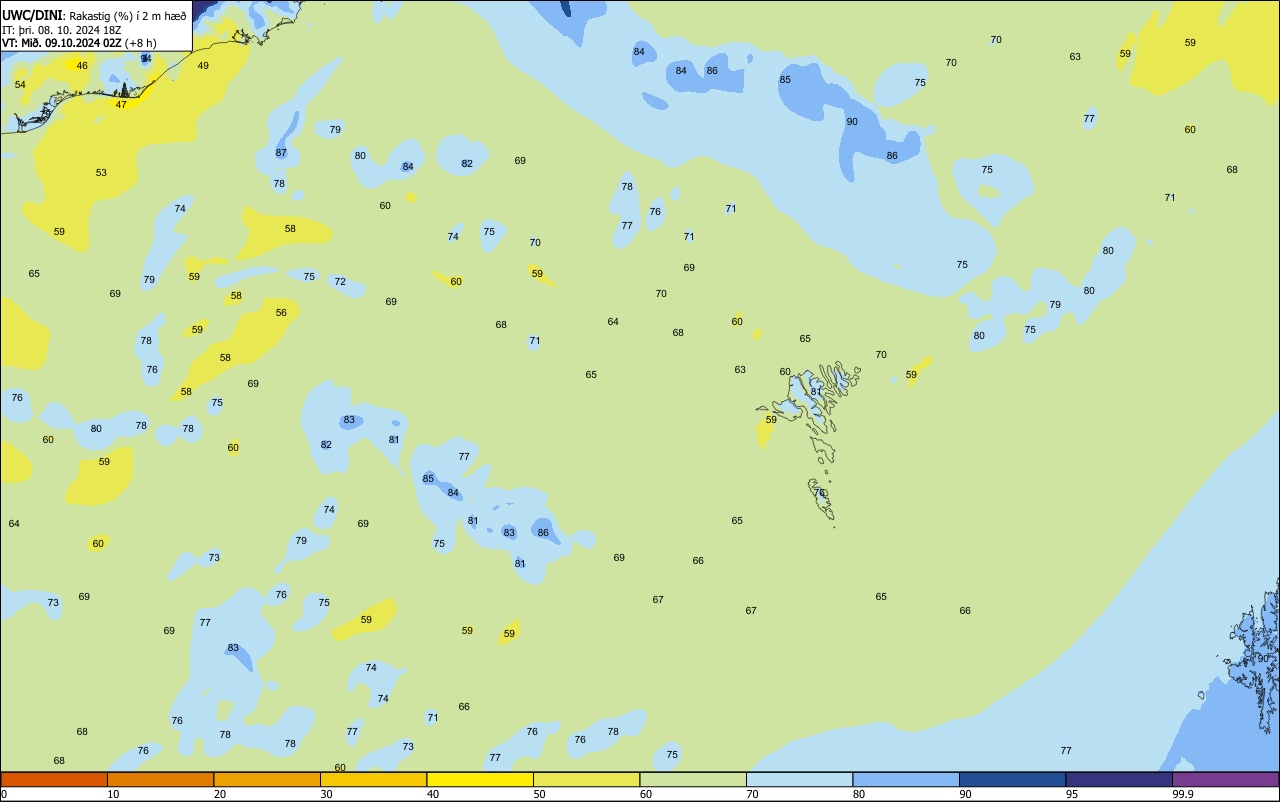Select the legend tick label '10'
The image size is (1280, 802).
[x=114, y=794]
